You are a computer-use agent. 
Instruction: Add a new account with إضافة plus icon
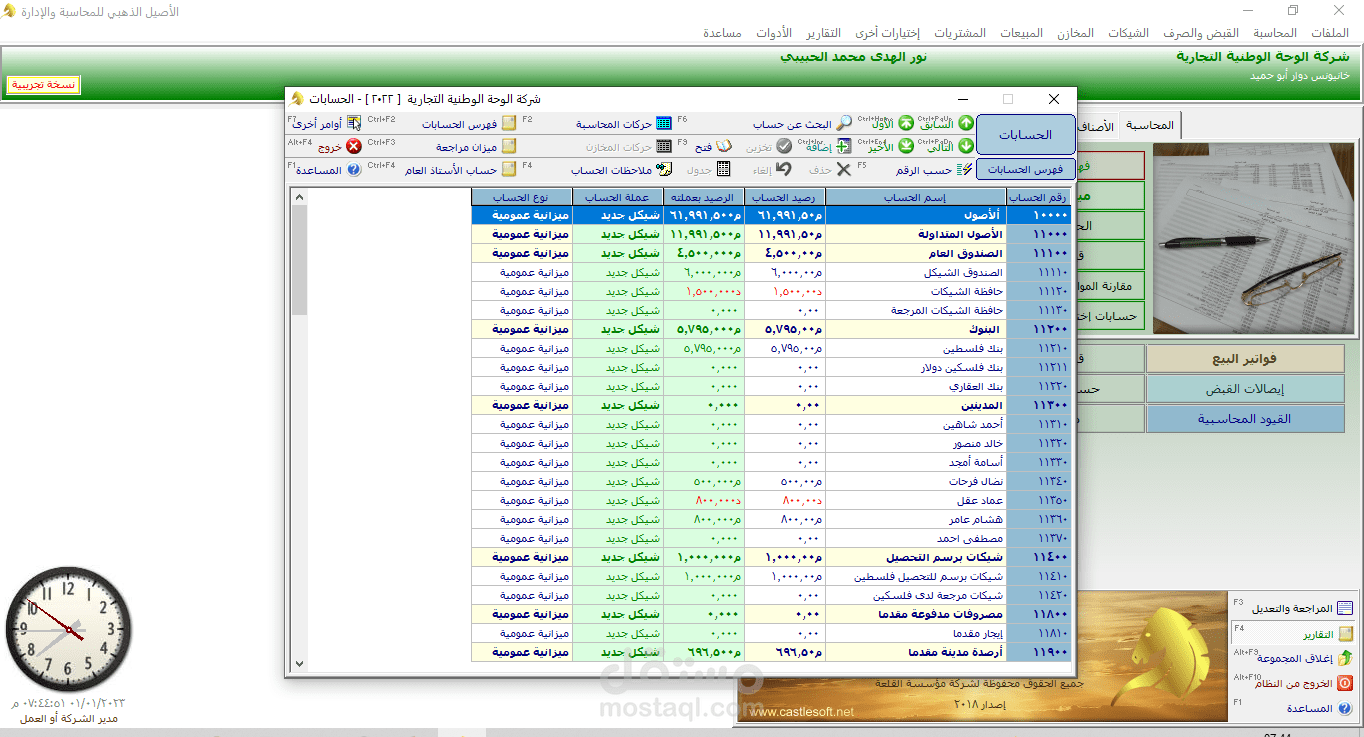pos(842,146)
